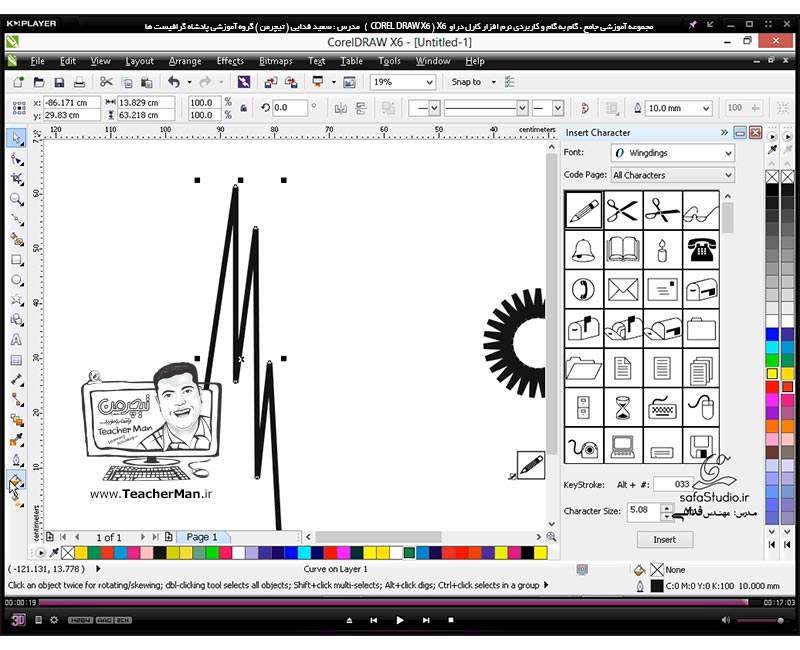Play the video in KMPlayer

pyautogui.click(x=399, y=620)
